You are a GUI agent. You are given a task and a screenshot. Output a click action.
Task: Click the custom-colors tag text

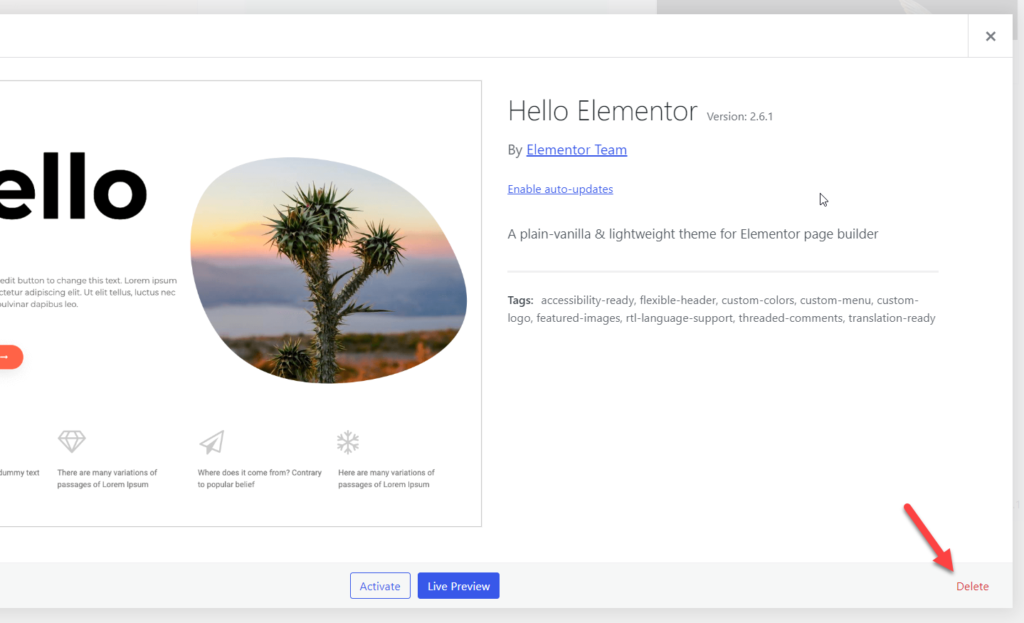point(758,300)
